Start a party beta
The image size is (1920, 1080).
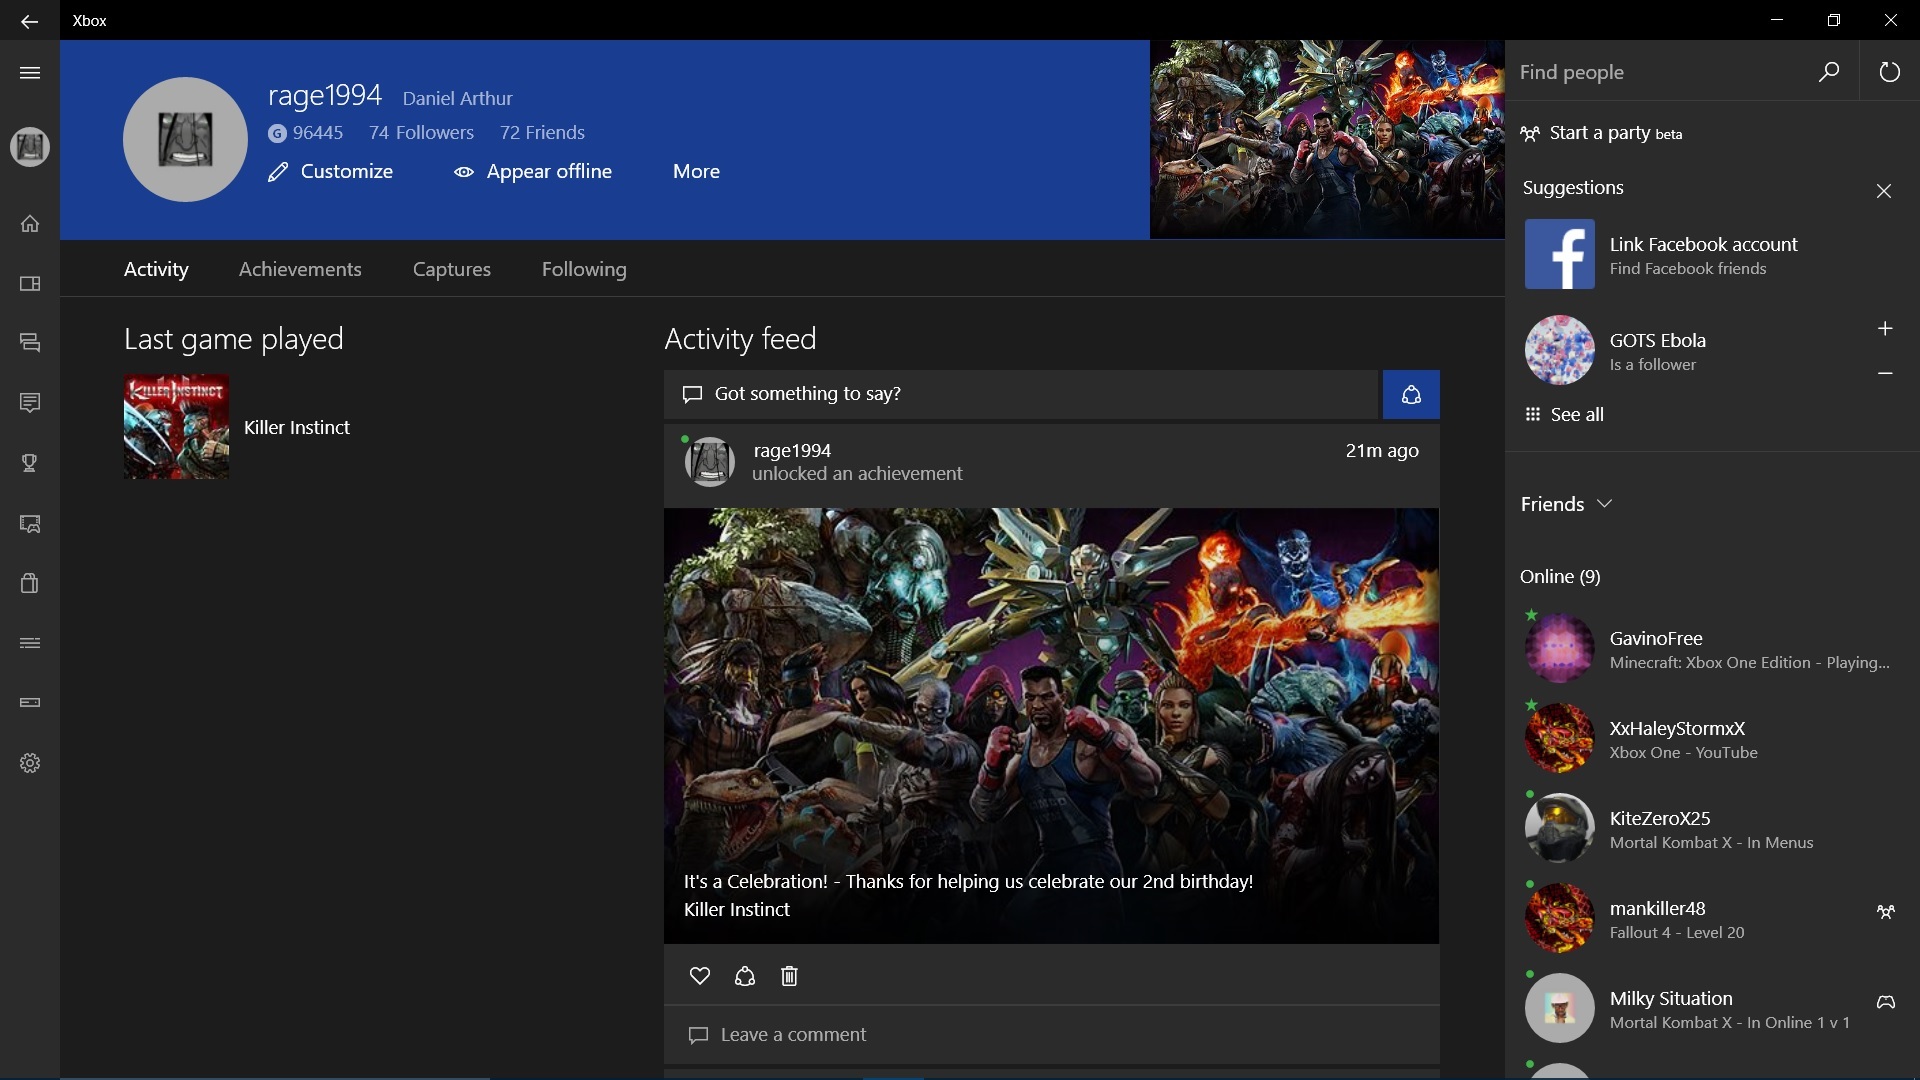tap(1601, 133)
